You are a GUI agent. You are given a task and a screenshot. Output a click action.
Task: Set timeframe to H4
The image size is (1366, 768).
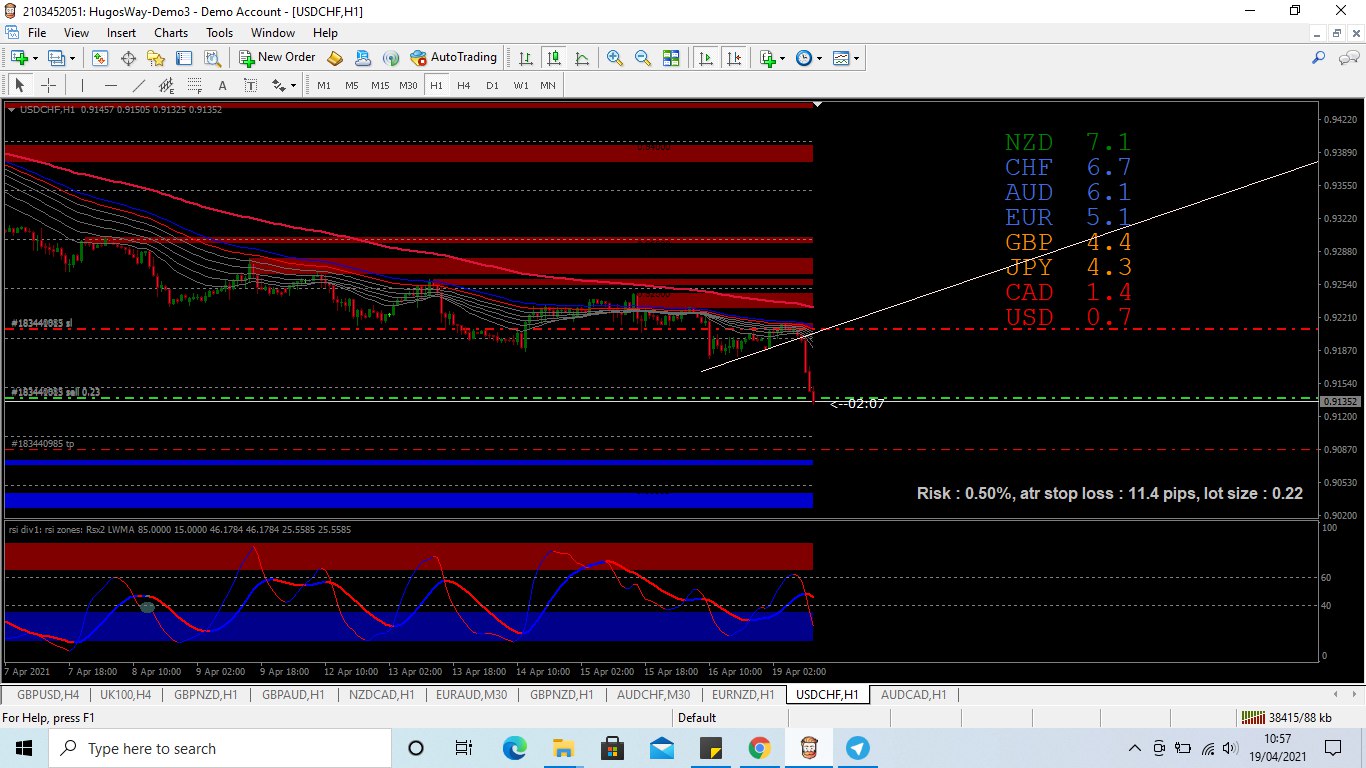[464, 85]
